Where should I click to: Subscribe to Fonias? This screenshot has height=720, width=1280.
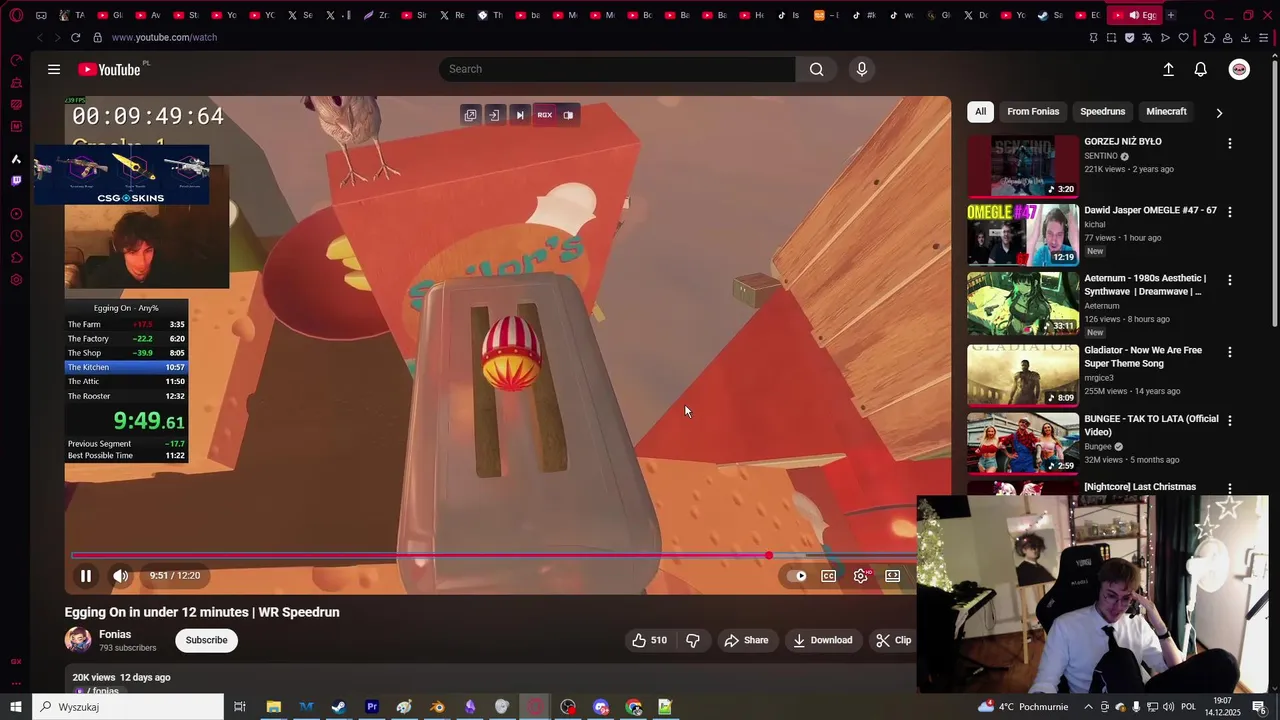(206, 640)
